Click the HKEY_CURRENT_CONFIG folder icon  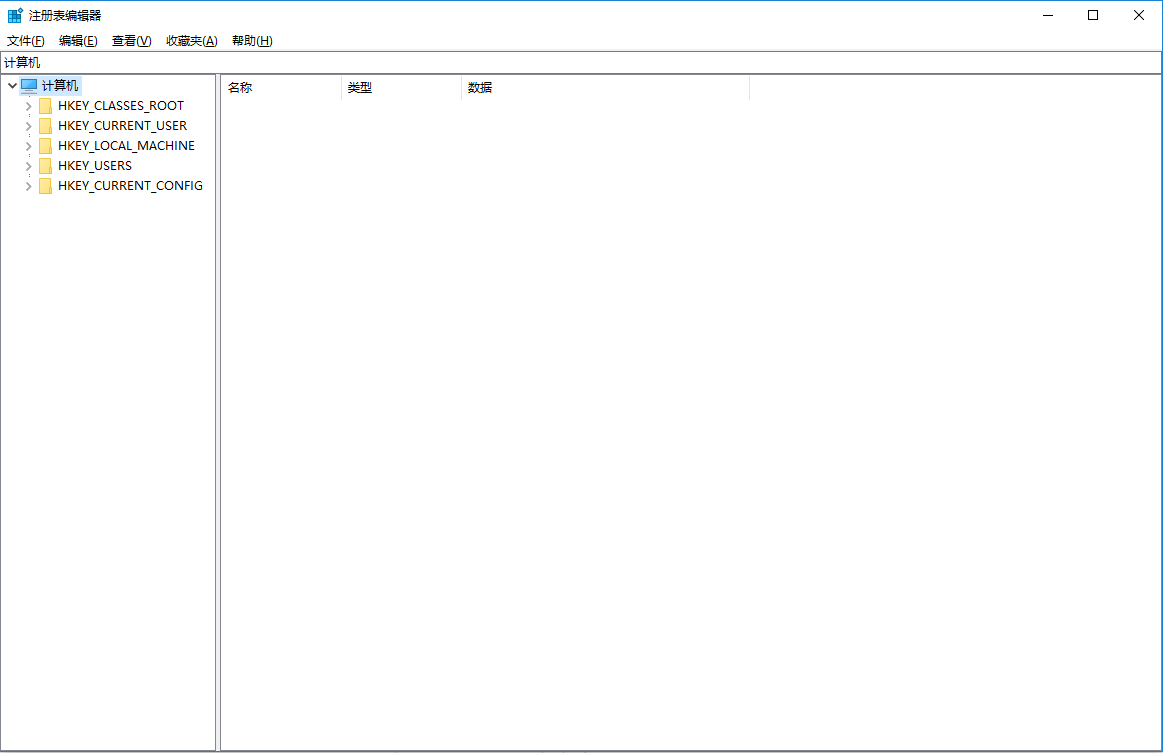46,185
